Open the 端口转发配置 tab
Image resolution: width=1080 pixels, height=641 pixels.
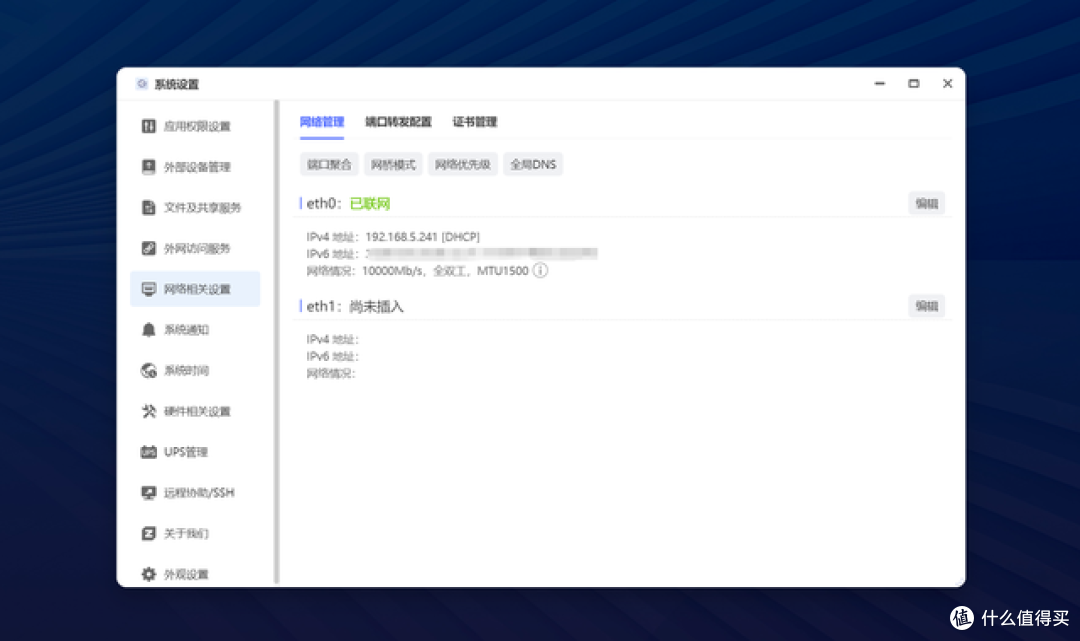(398, 122)
